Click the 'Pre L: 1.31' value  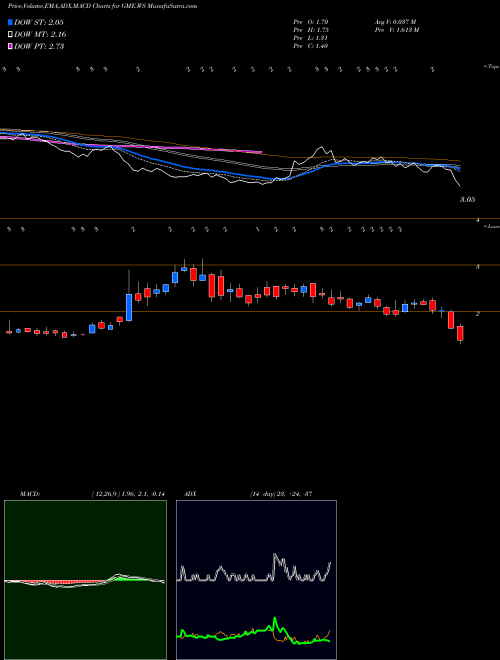311,38
